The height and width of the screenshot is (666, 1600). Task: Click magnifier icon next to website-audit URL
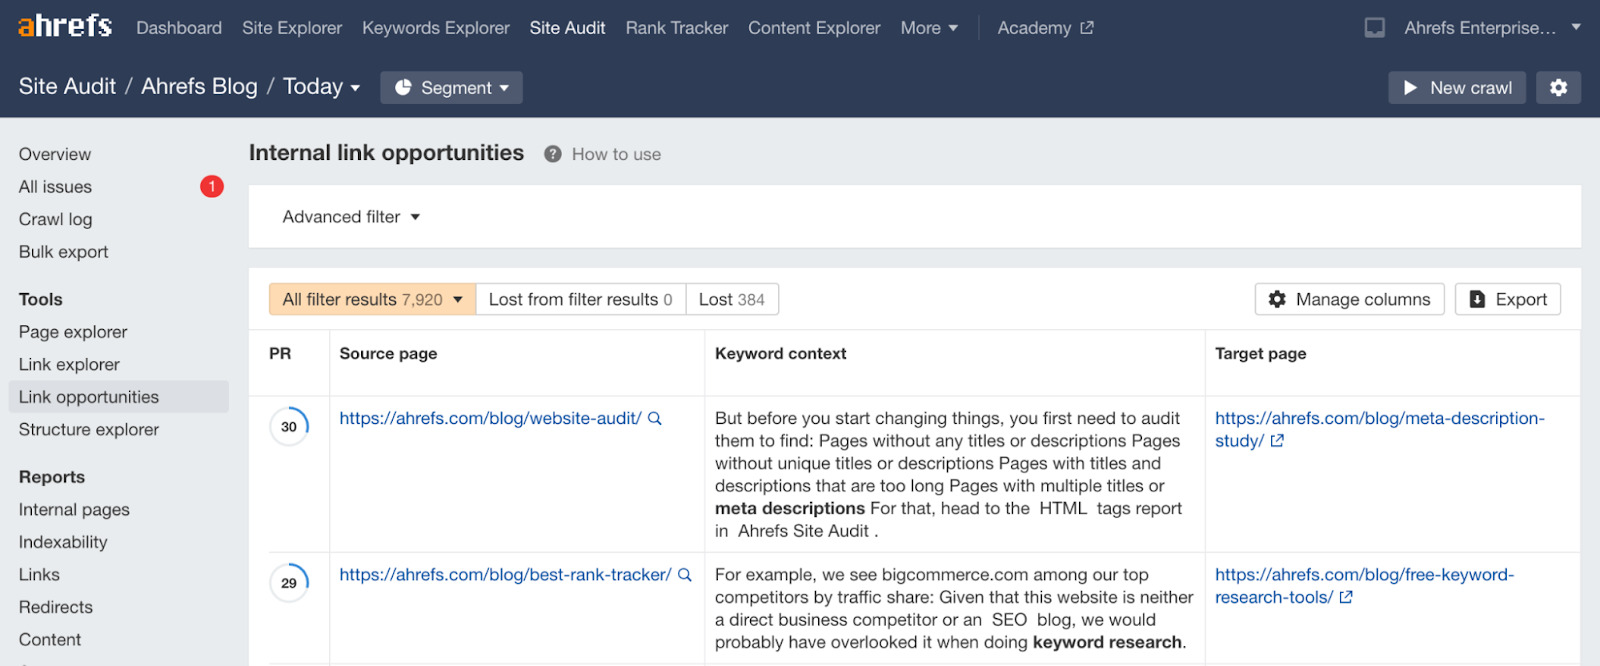655,419
